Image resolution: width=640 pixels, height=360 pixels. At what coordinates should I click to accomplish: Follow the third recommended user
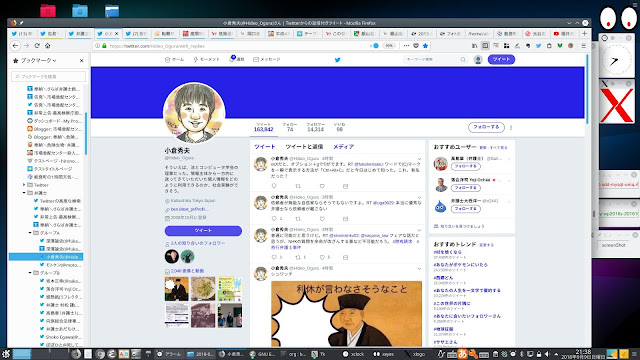(466, 209)
